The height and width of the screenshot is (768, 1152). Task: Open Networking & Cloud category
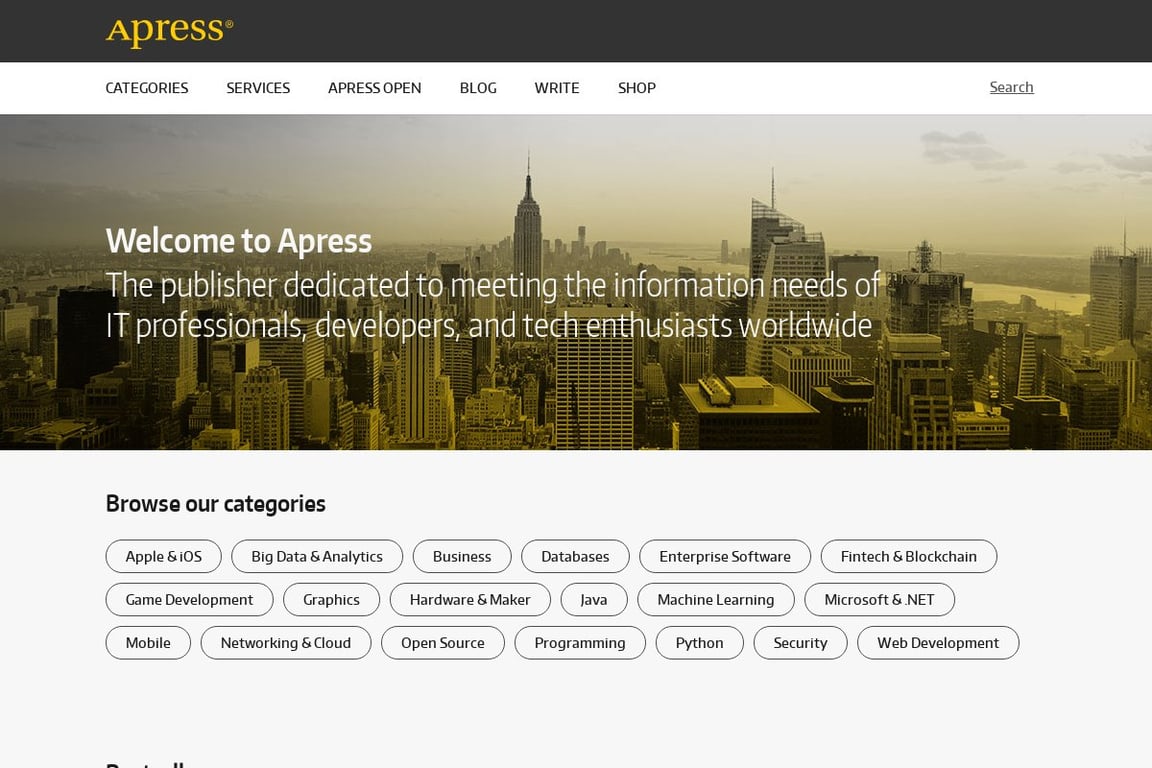point(286,643)
